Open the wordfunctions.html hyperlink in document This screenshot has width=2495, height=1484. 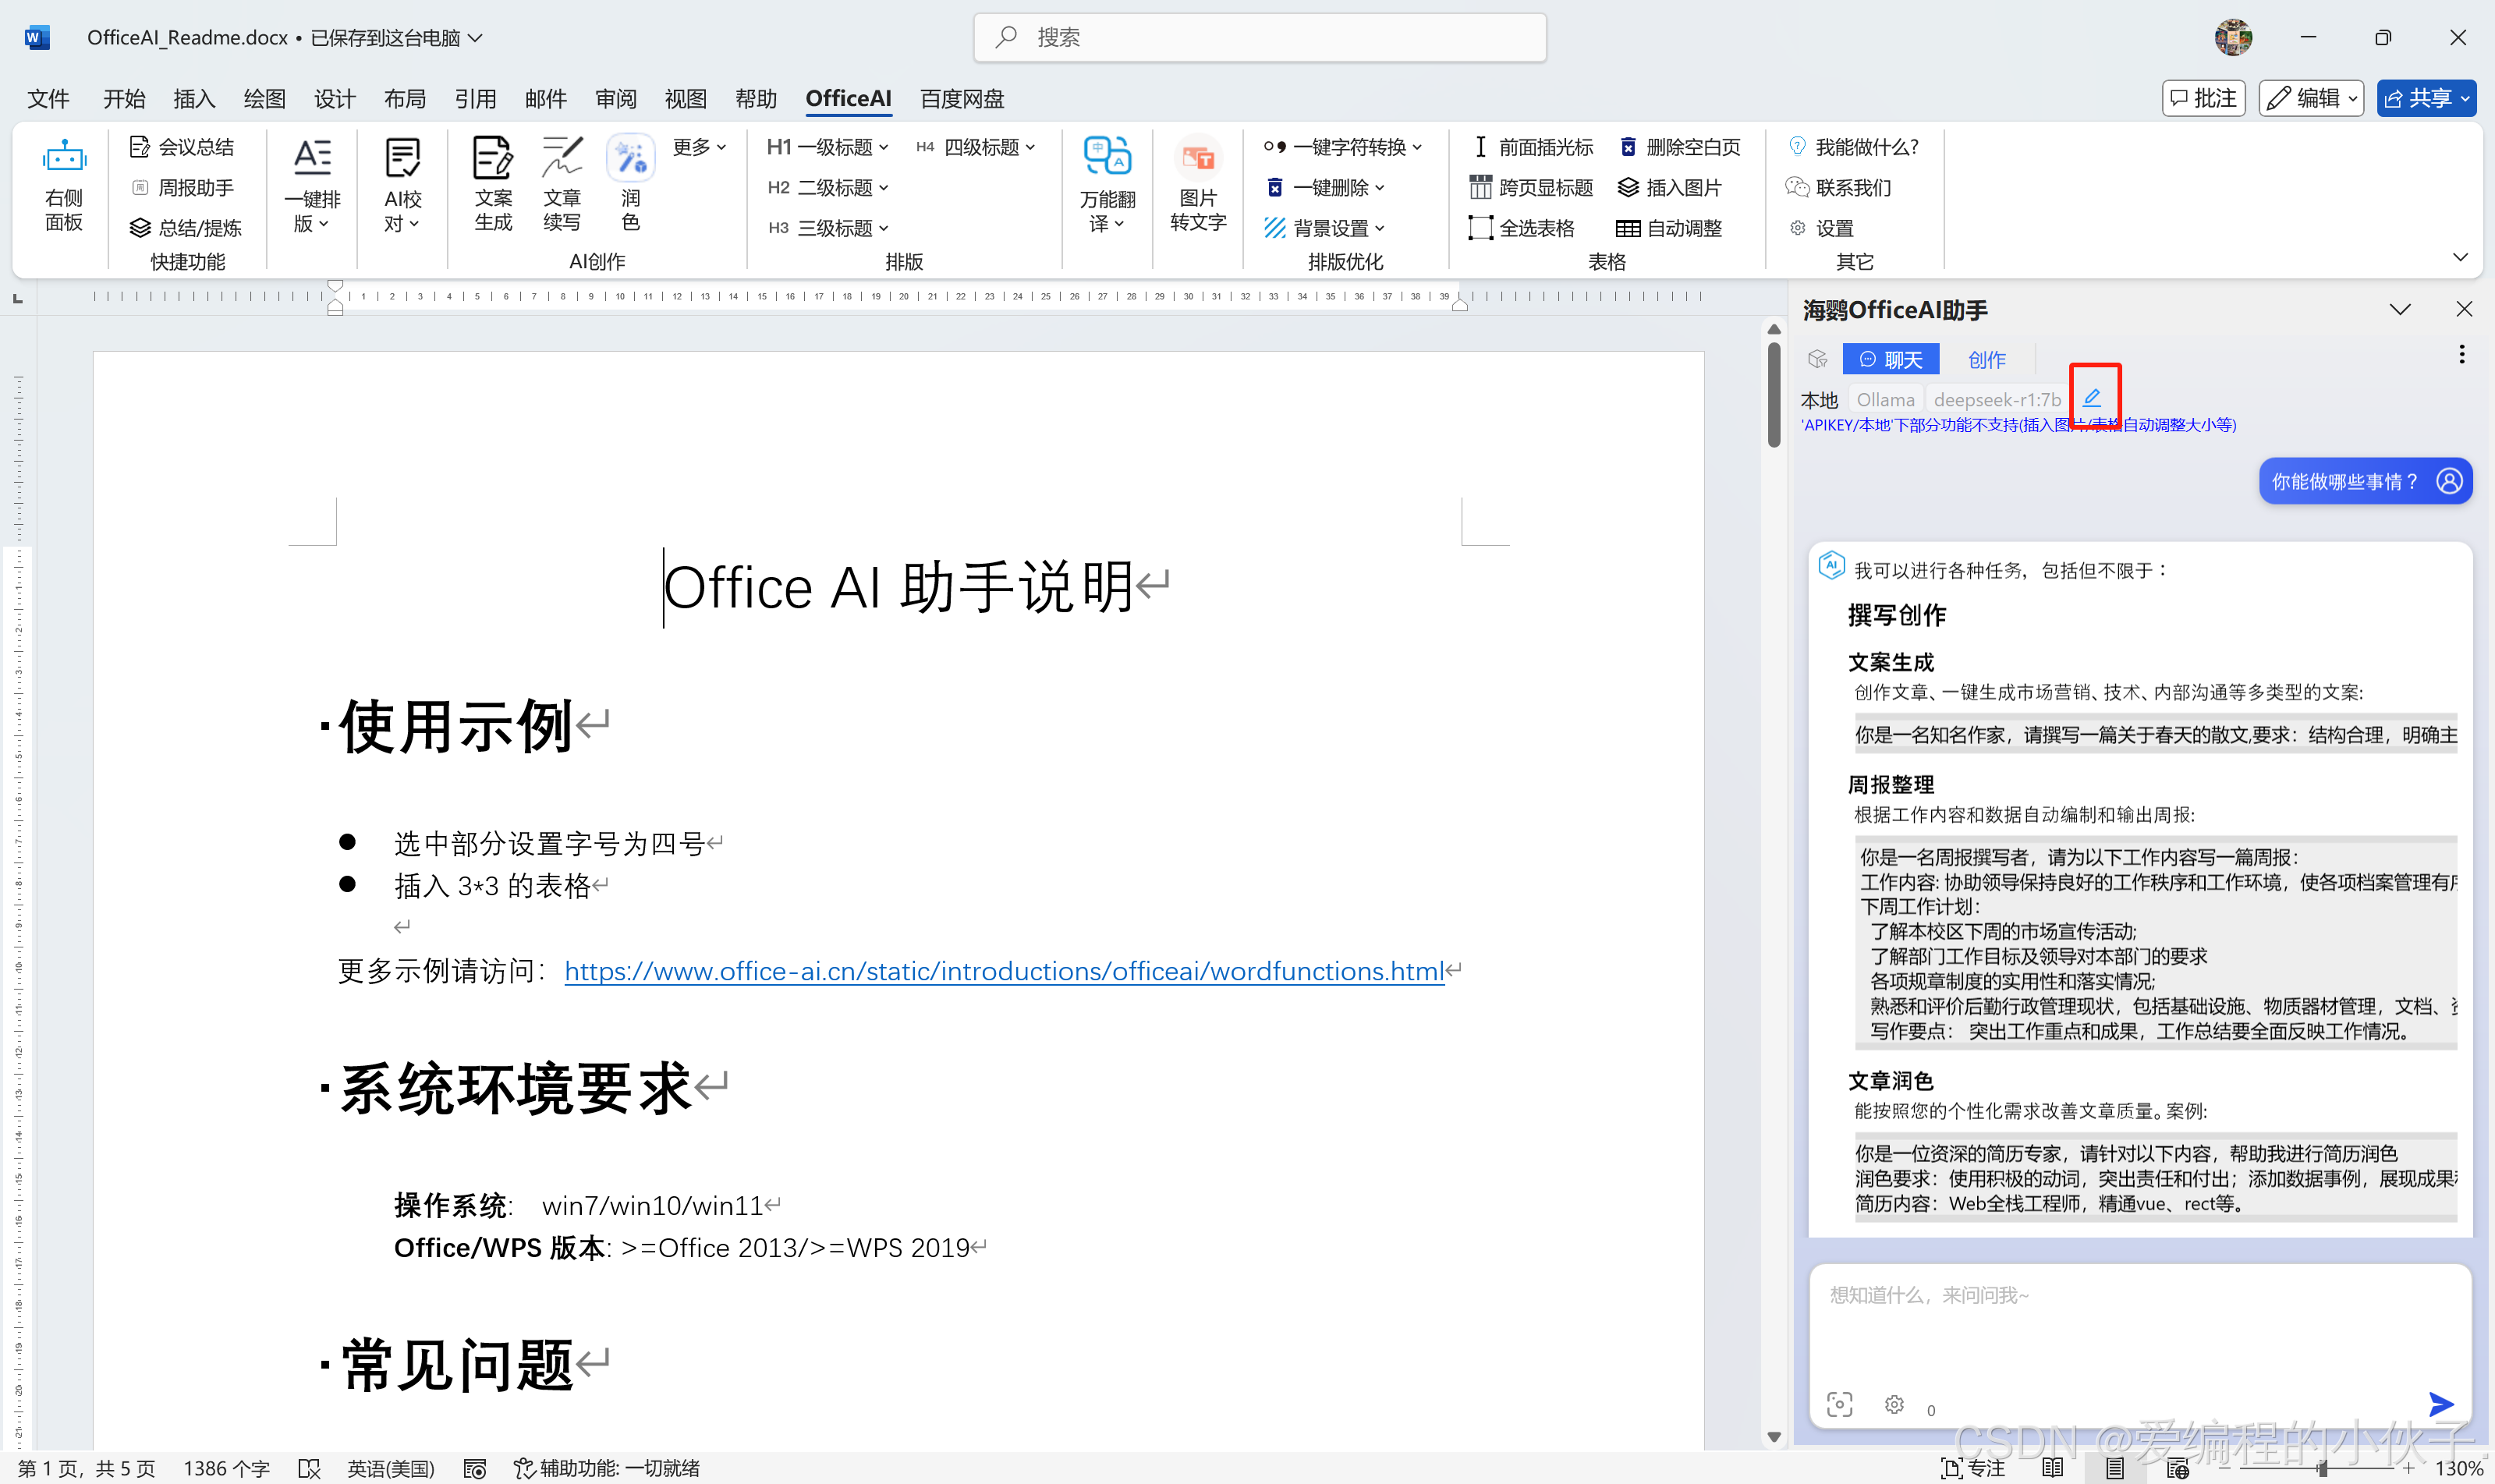[1003, 970]
